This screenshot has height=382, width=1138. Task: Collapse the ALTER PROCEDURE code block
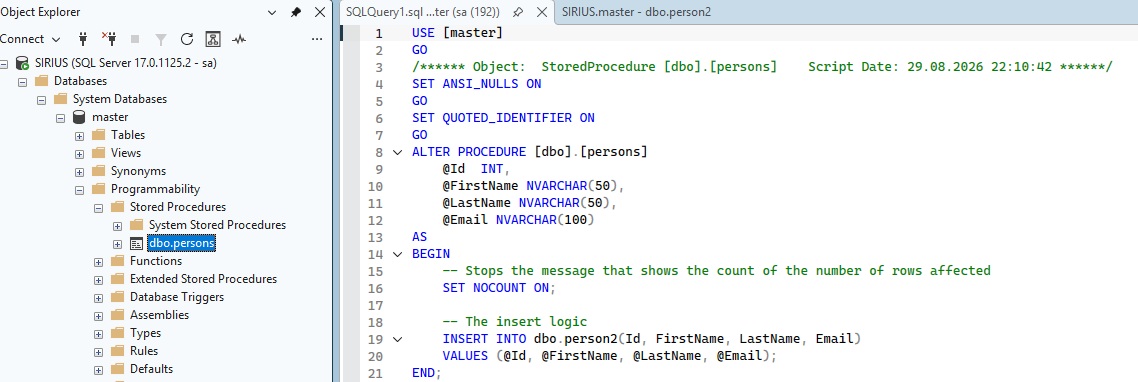pyautogui.click(x=397, y=152)
